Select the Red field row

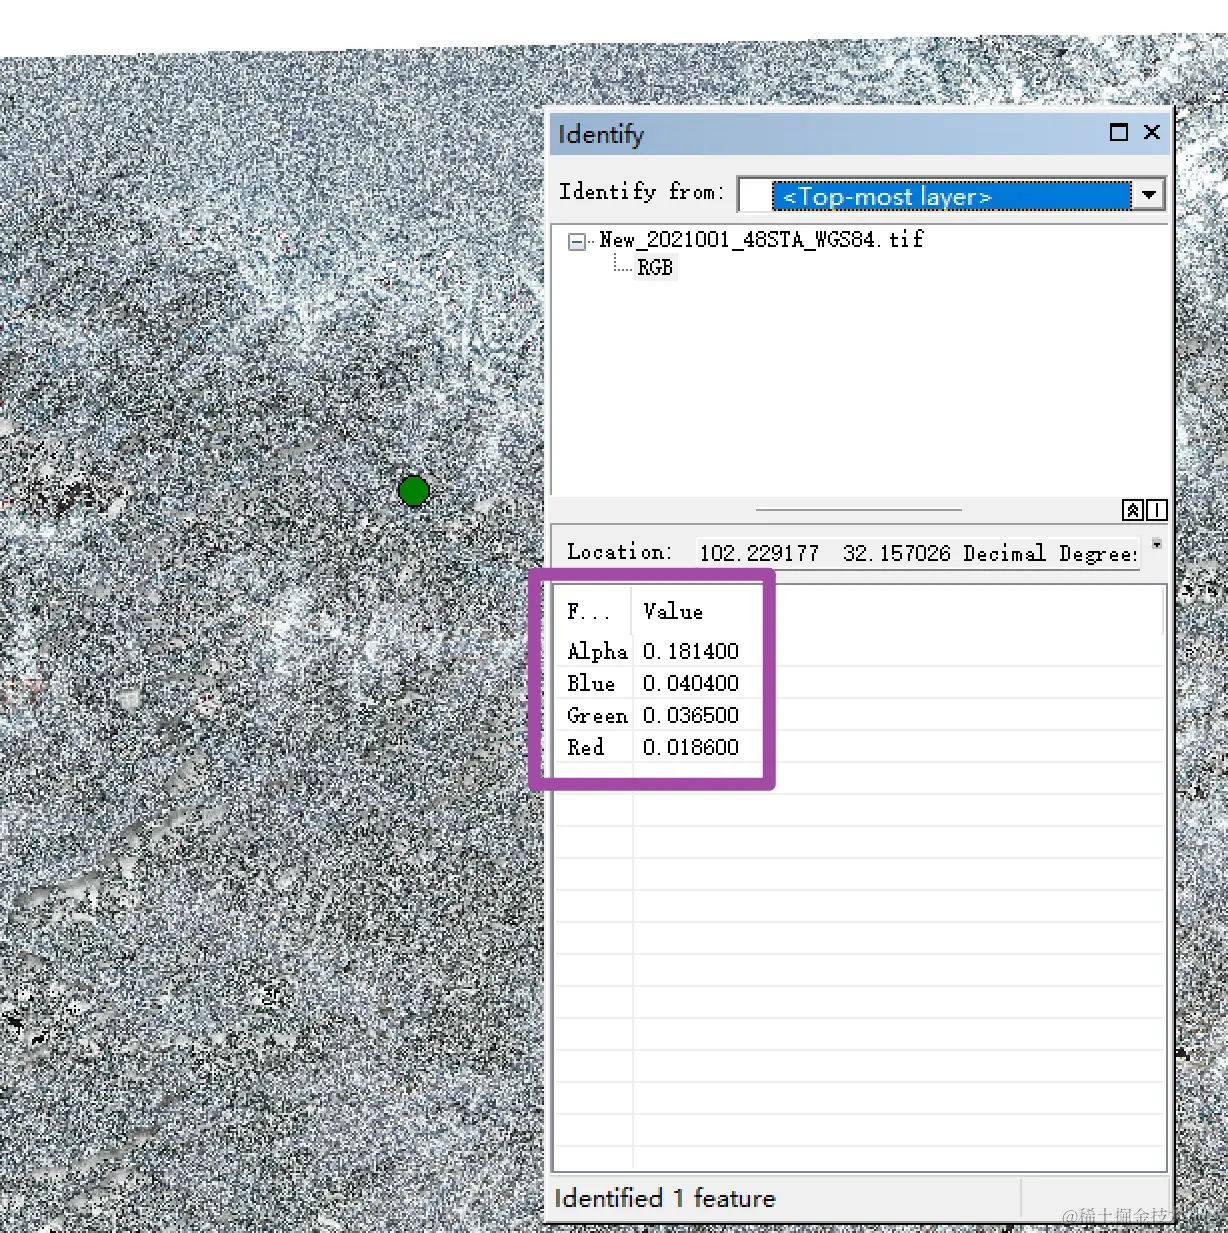[x=586, y=747]
